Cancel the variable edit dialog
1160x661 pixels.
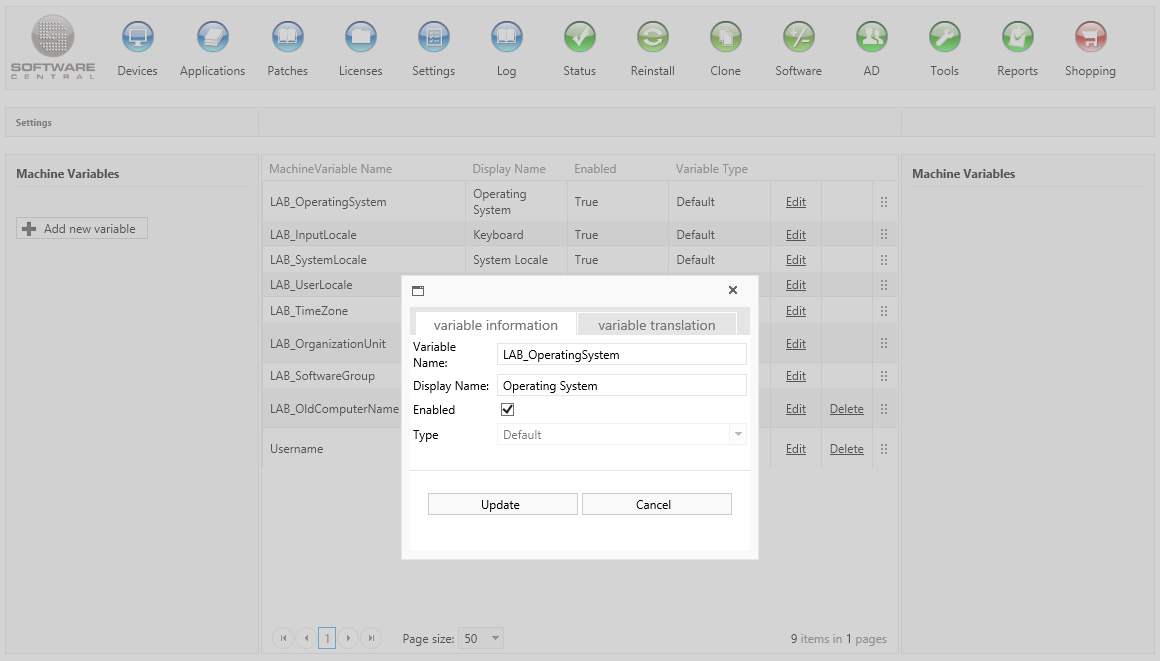656,505
